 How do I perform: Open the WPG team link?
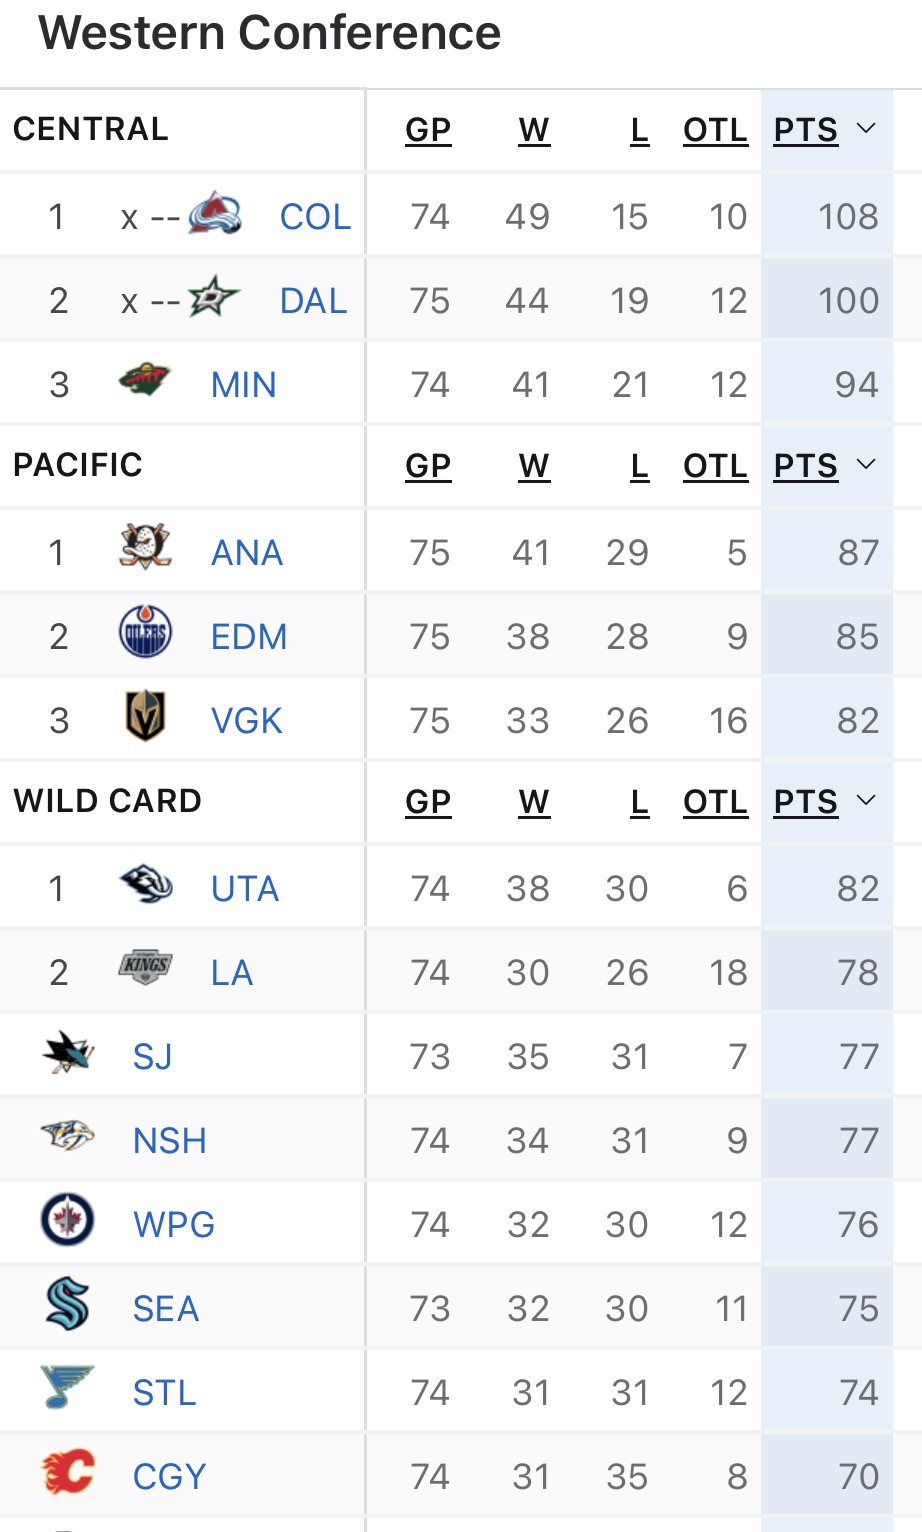tap(174, 1225)
